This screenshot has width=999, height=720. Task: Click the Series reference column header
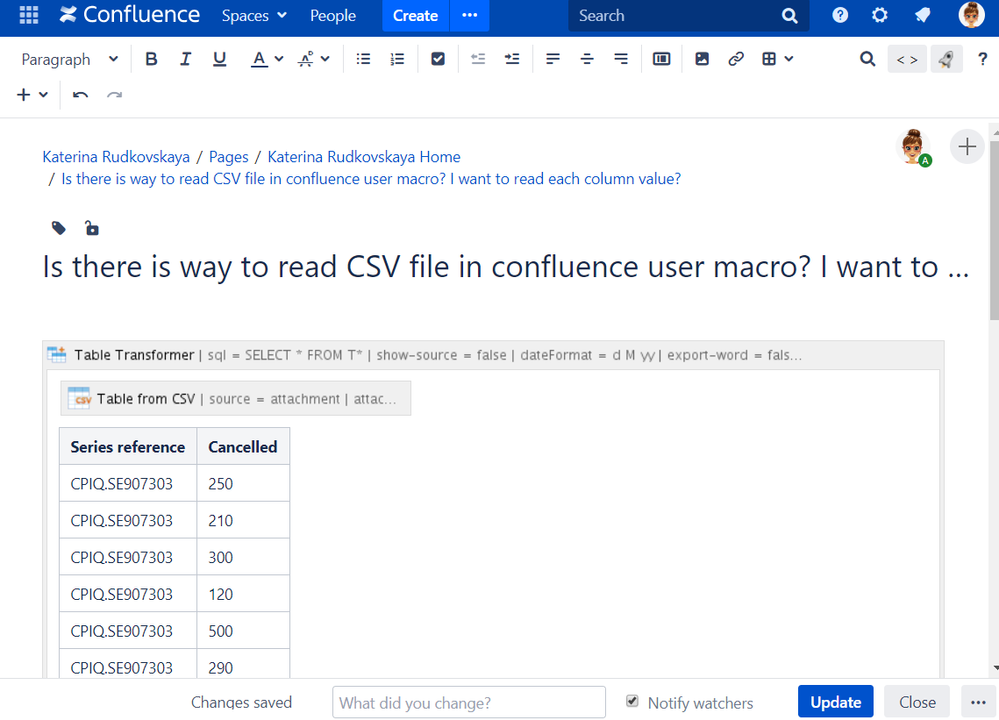127,447
